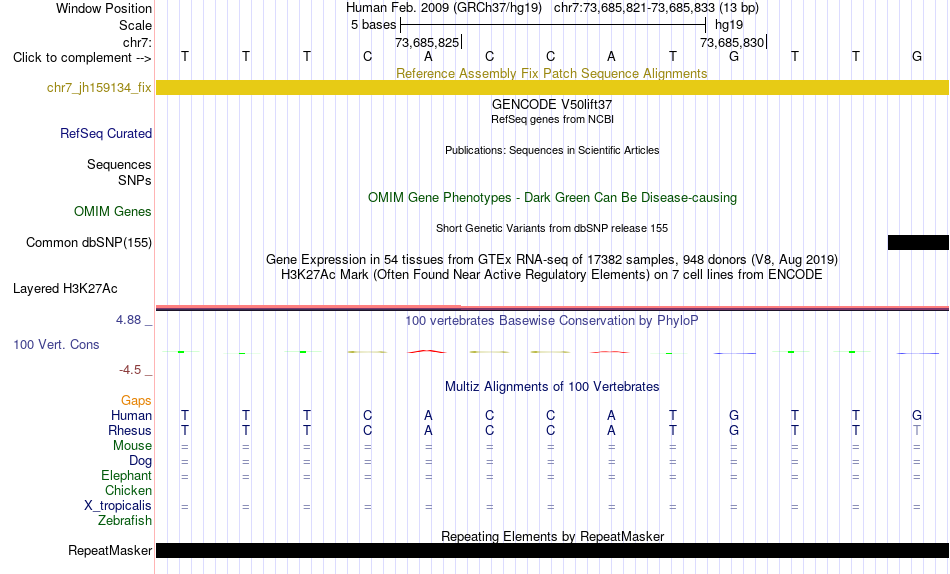Select the Mouse alignment row label
The image size is (950, 574).
tap(132, 446)
